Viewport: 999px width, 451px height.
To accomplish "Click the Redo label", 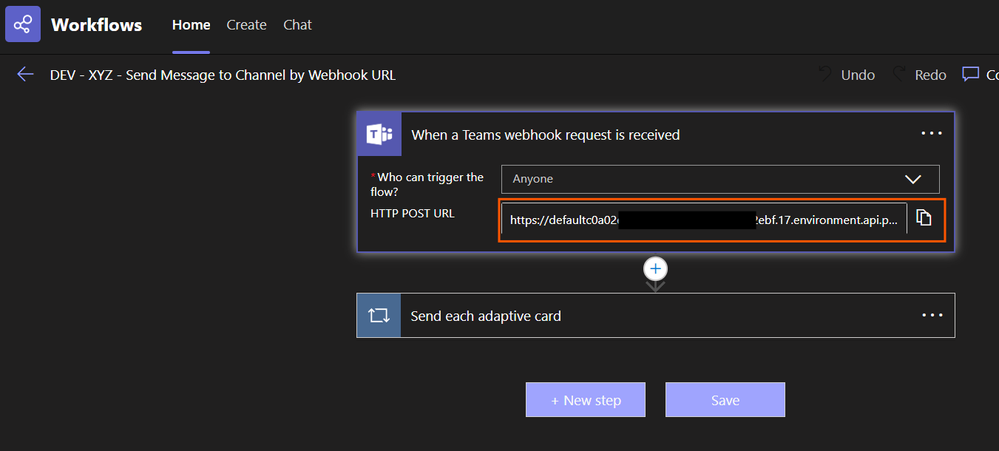I will click(x=930, y=75).
